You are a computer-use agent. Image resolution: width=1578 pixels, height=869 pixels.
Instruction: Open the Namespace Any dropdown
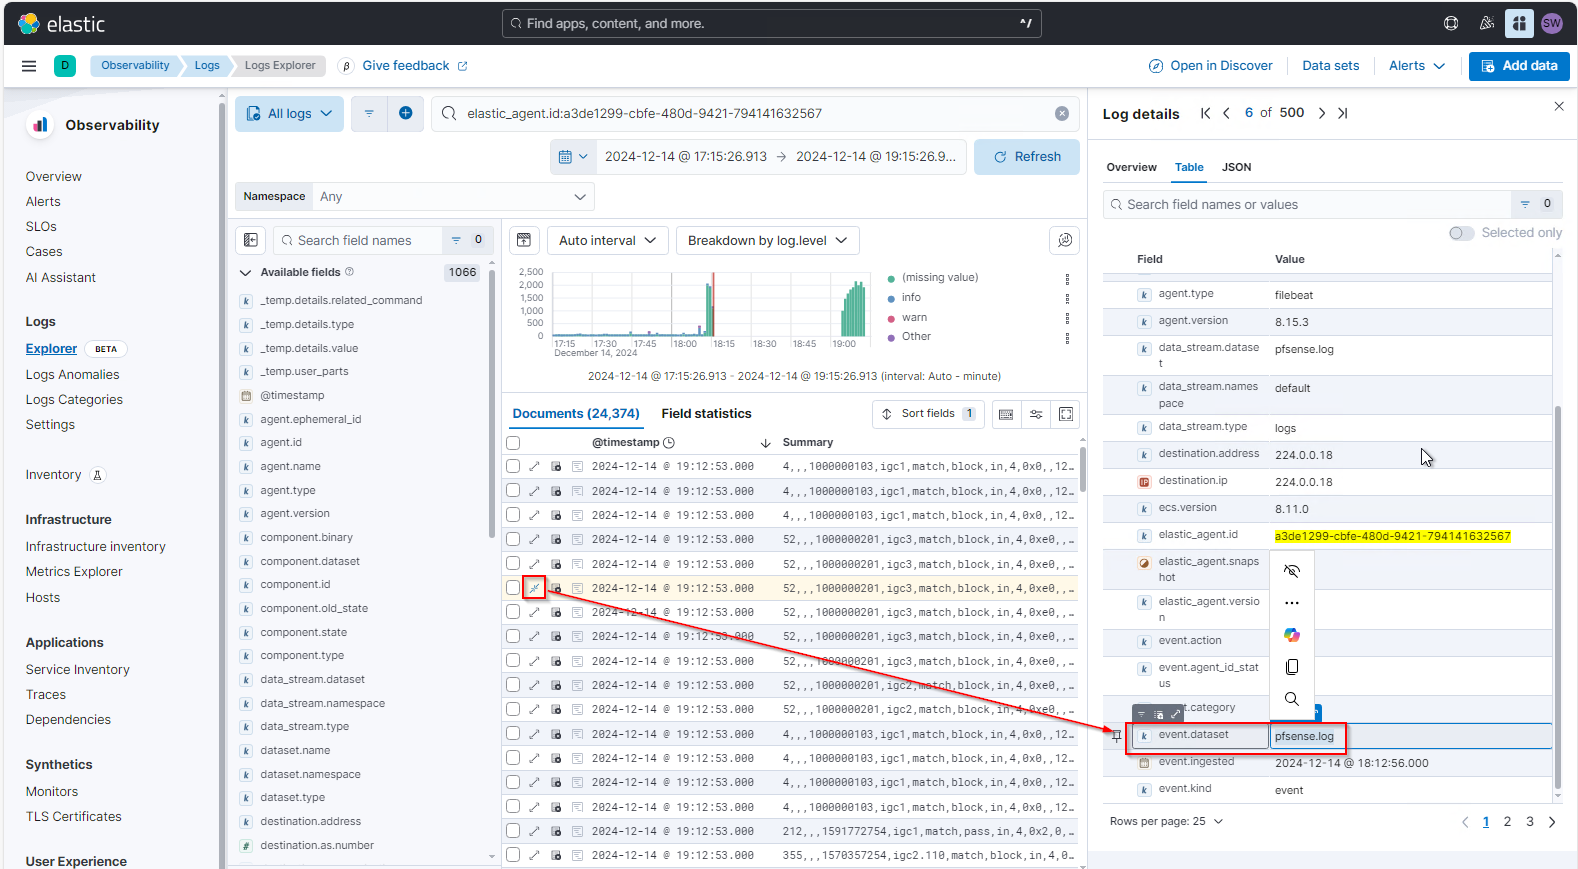tap(453, 197)
